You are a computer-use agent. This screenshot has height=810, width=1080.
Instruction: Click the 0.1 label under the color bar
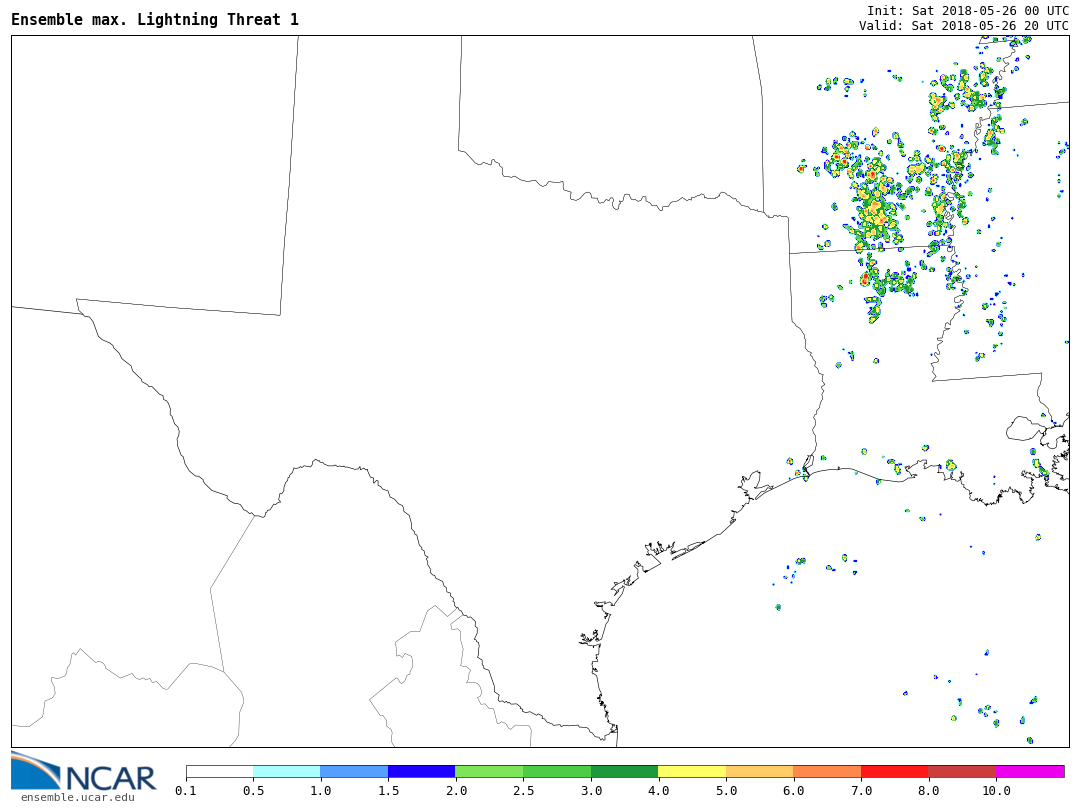click(x=186, y=791)
